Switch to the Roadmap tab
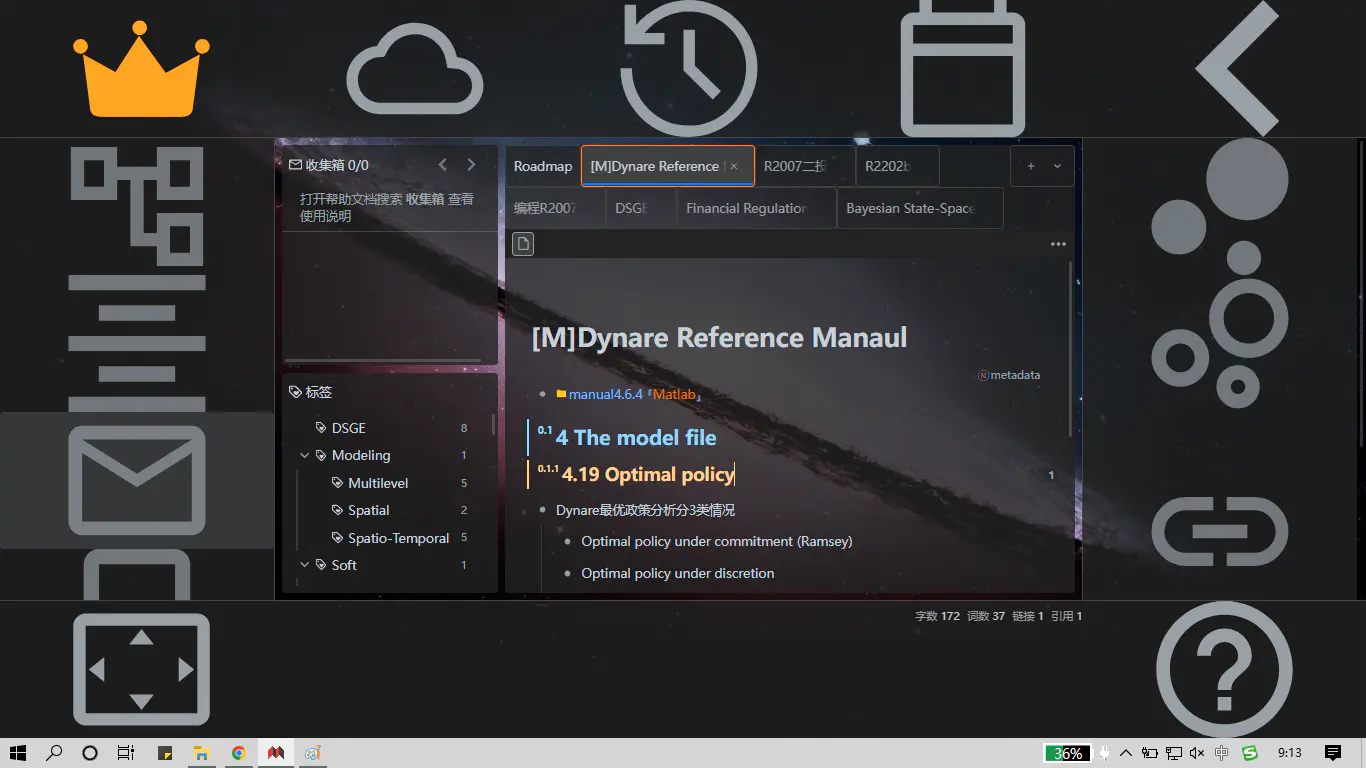 543,167
